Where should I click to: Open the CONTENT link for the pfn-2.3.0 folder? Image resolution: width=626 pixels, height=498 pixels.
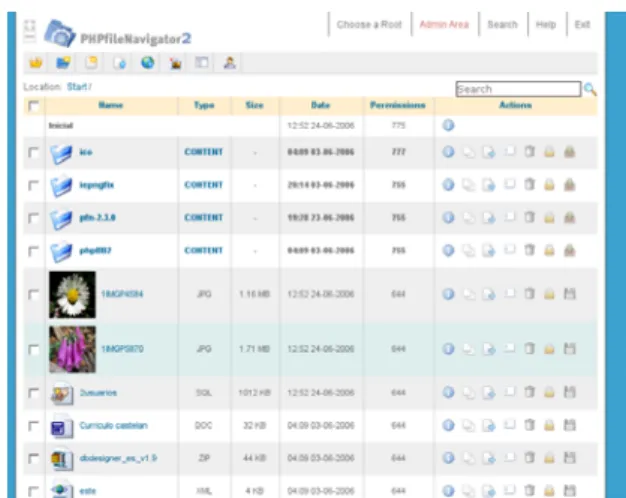pos(204,218)
